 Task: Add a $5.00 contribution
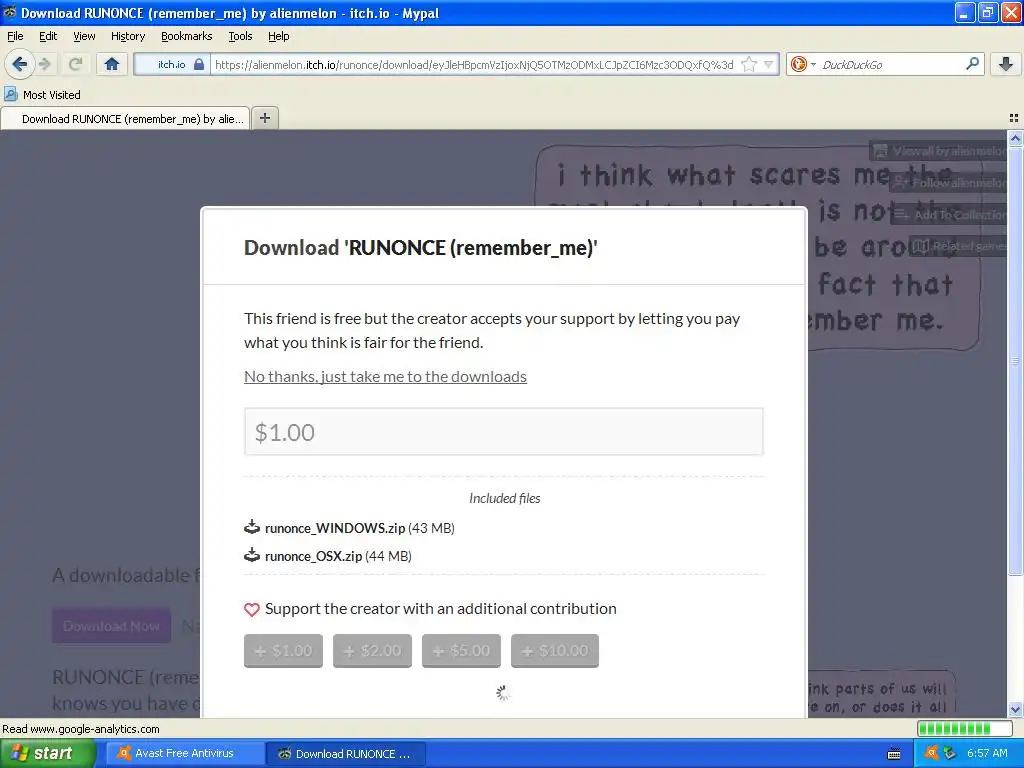(461, 650)
